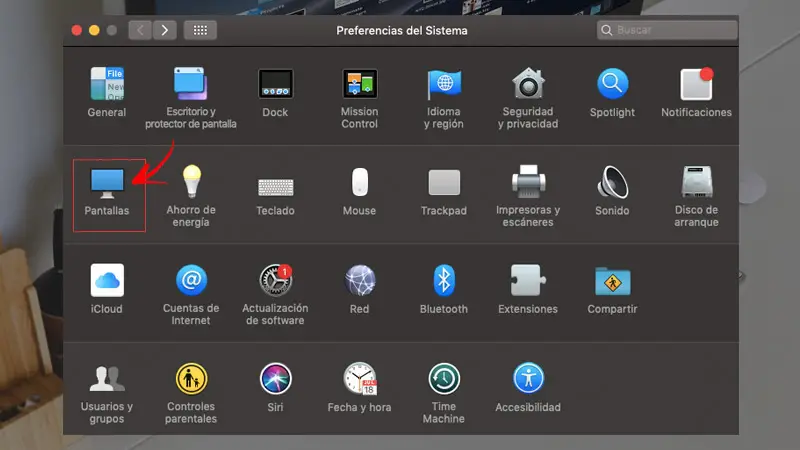Open Trackpad preferences
The height and width of the screenshot is (450, 800).
pyautogui.click(x=444, y=192)
